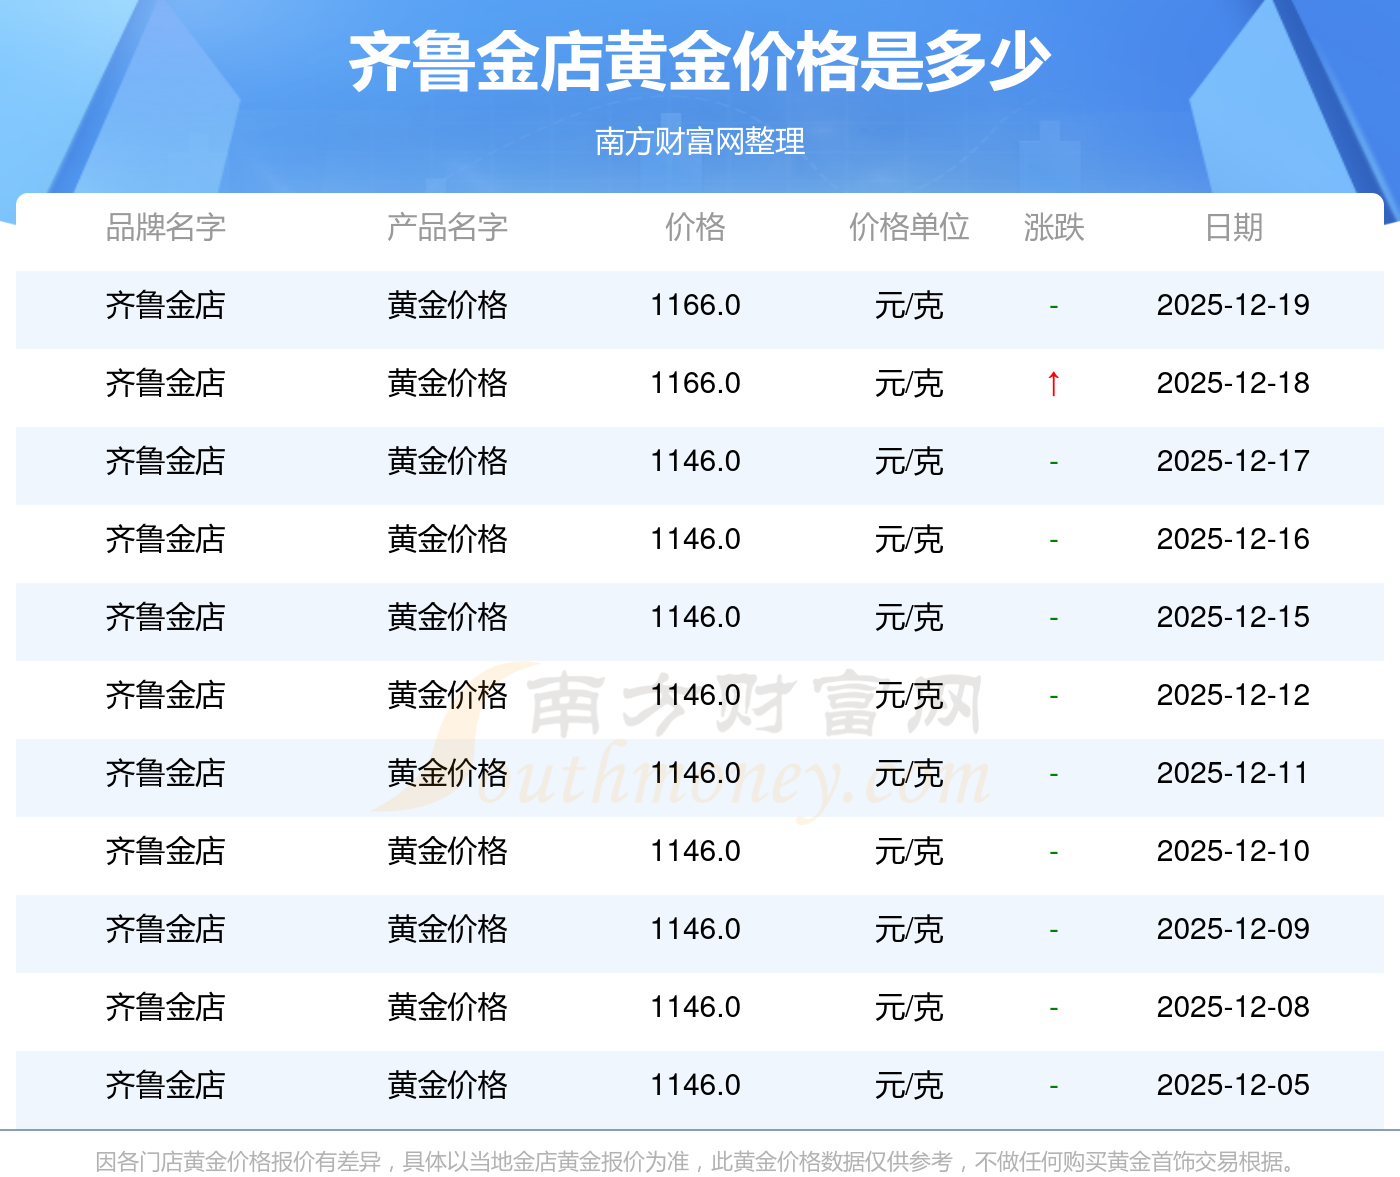Click price 1146.0 in the 2025-12-10 row
This screenshot has width=1400, height=1177.
tap(696, 851)
